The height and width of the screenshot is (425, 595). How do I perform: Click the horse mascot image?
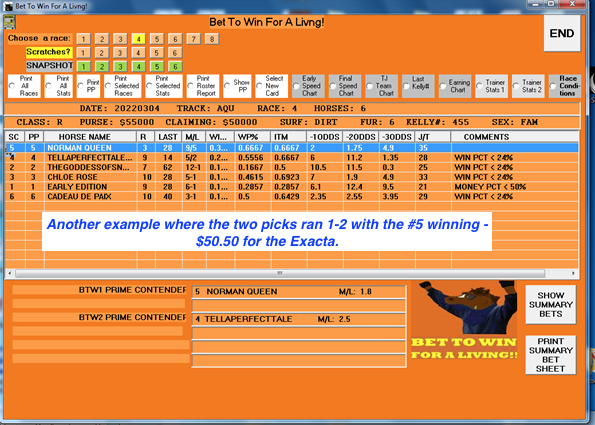click(464, 308)
